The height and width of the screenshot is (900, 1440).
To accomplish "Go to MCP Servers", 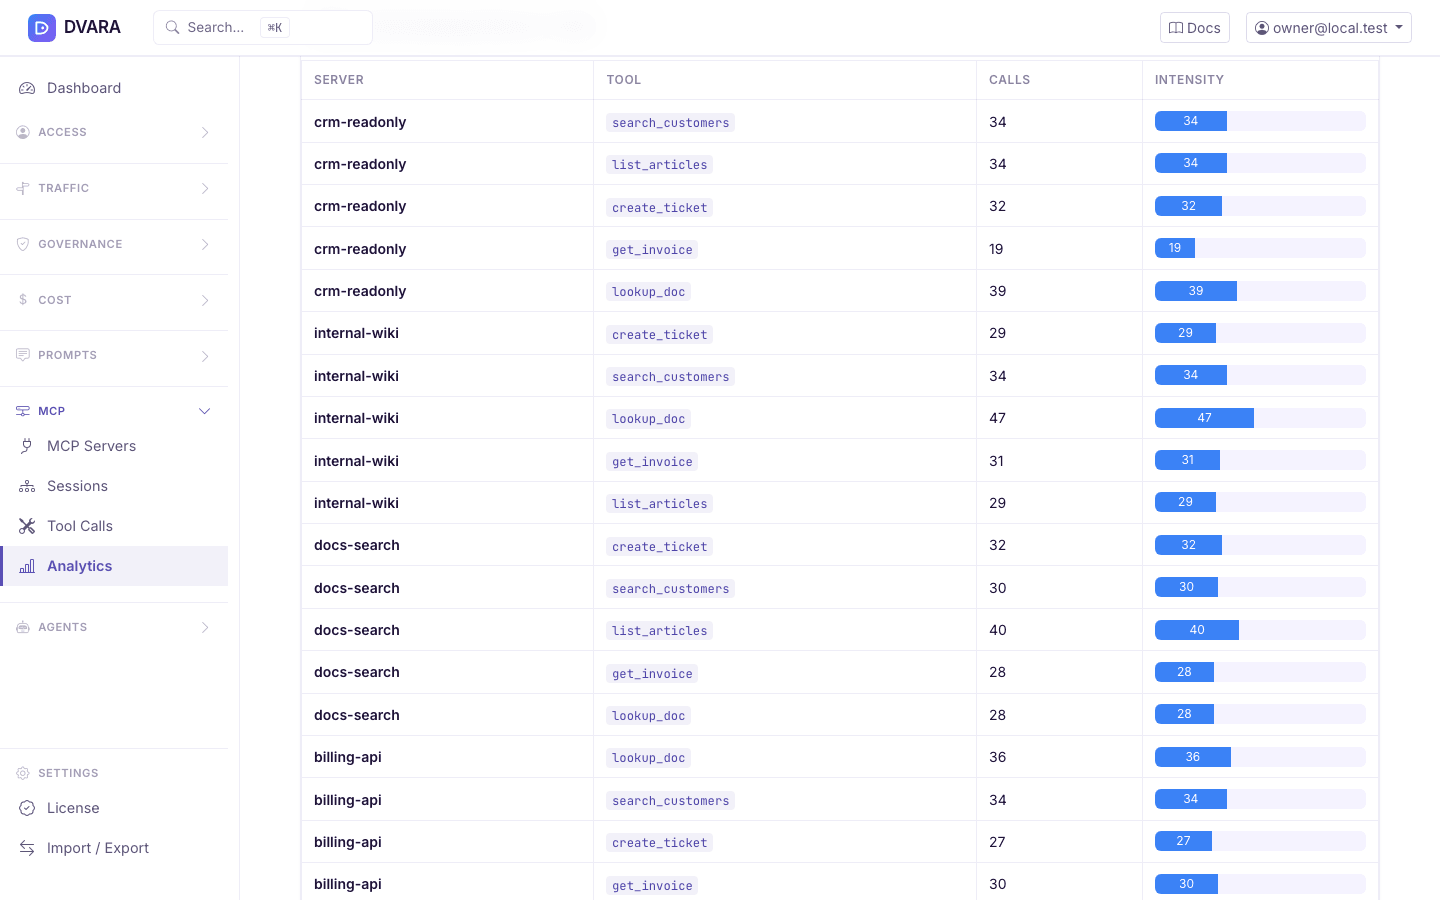I will (114, 446).
